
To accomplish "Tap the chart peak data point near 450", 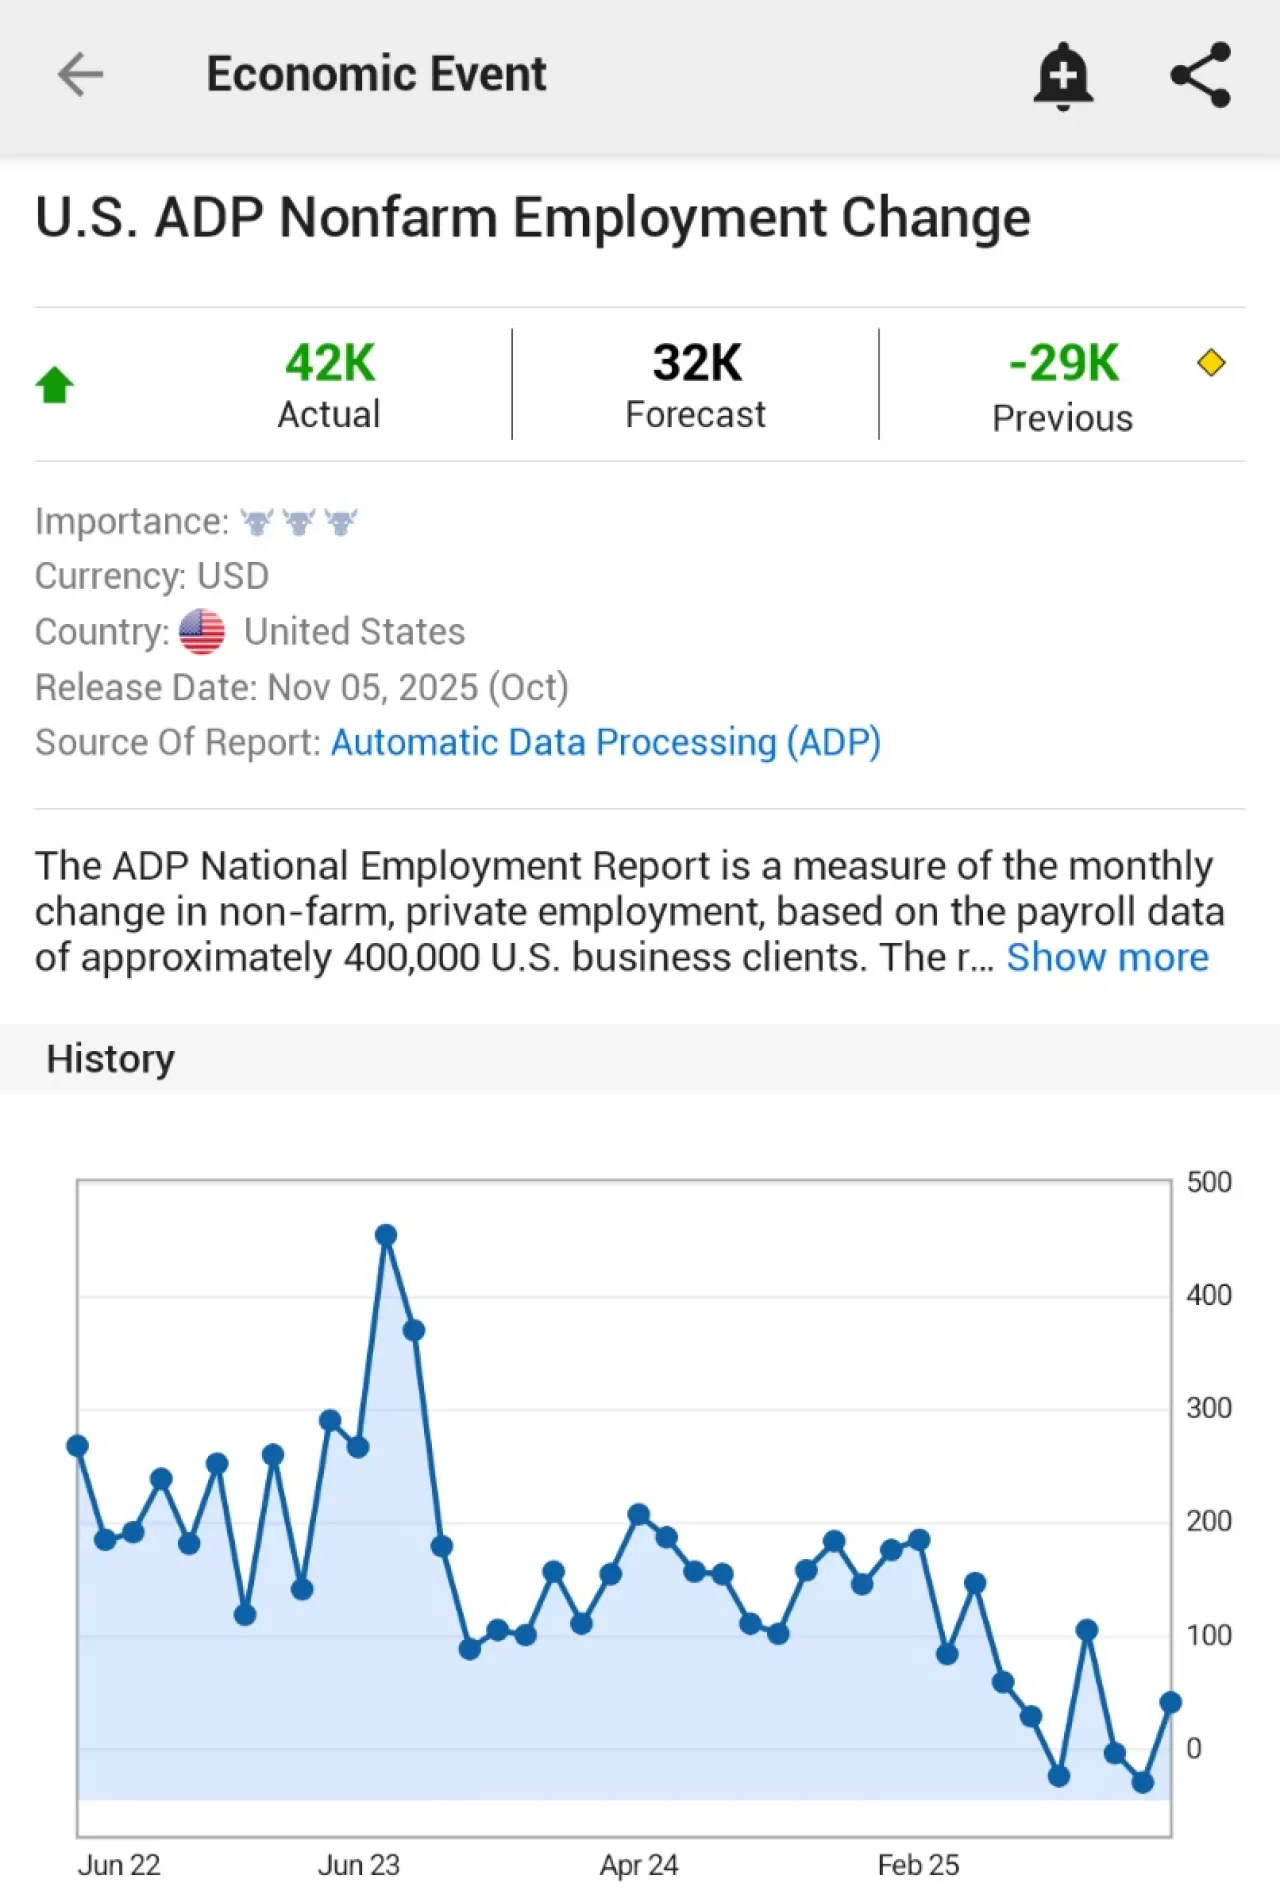I will (386, 1235).
